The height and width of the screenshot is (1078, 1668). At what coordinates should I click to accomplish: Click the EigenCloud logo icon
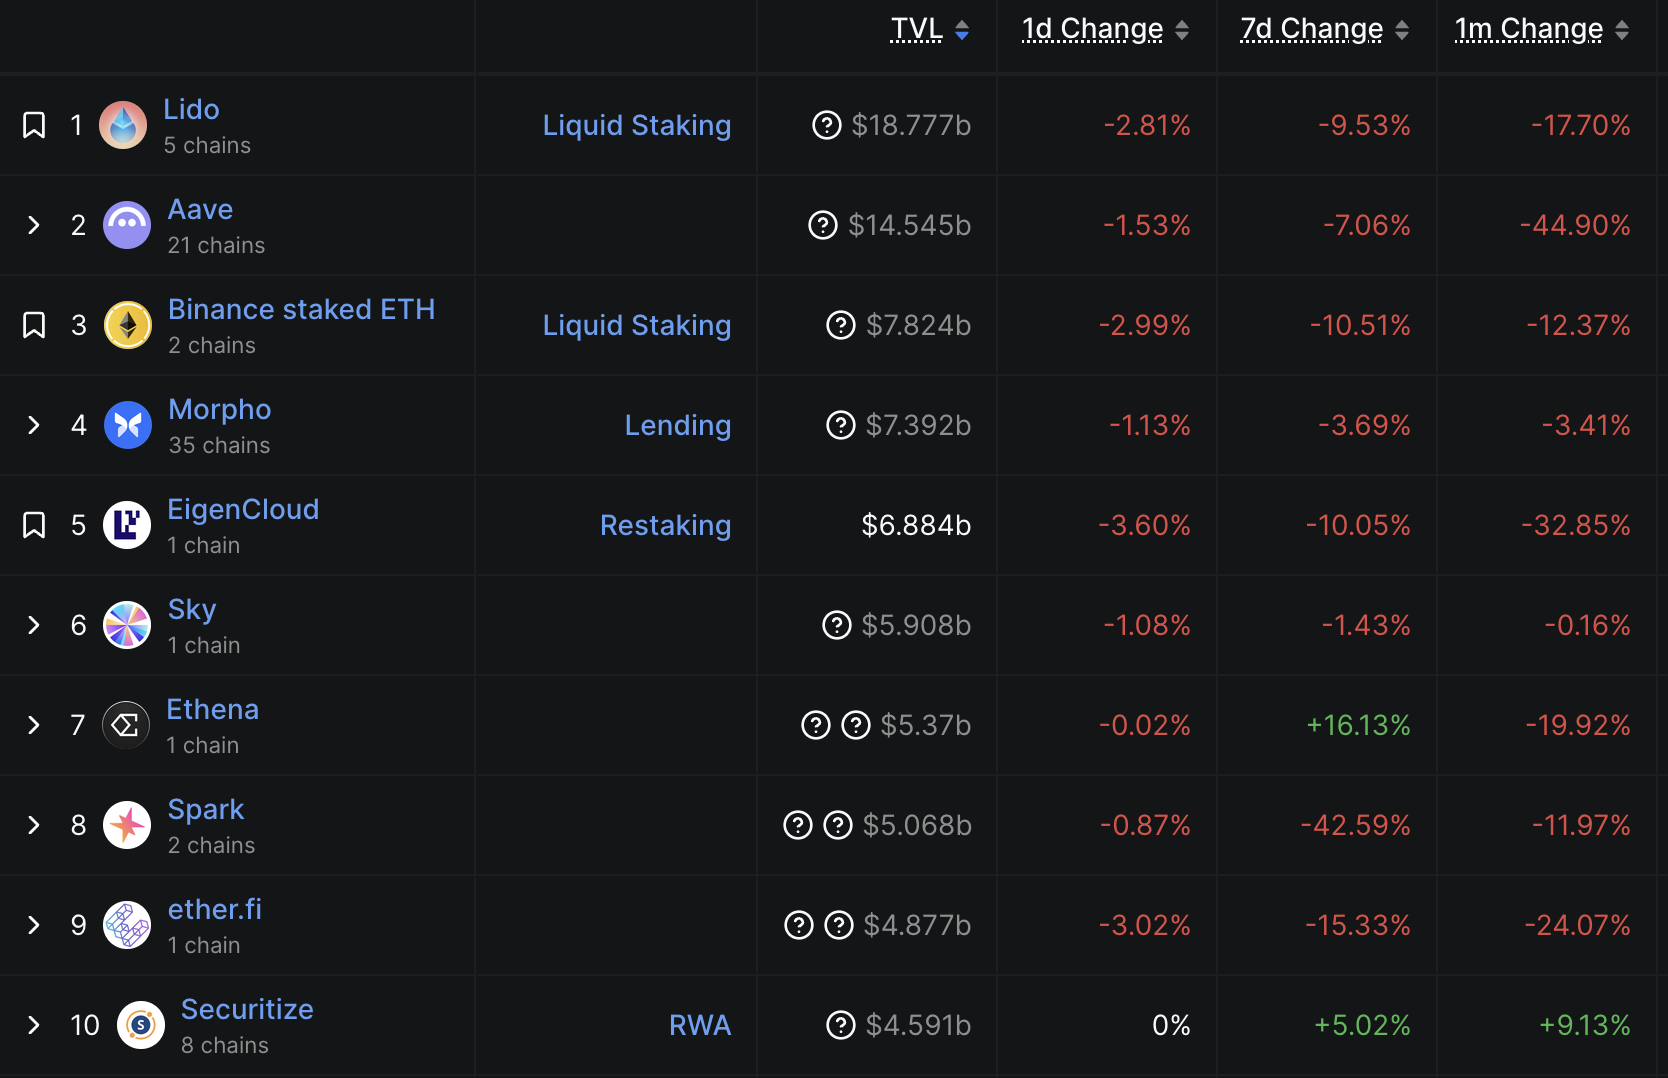coord(127,525)
